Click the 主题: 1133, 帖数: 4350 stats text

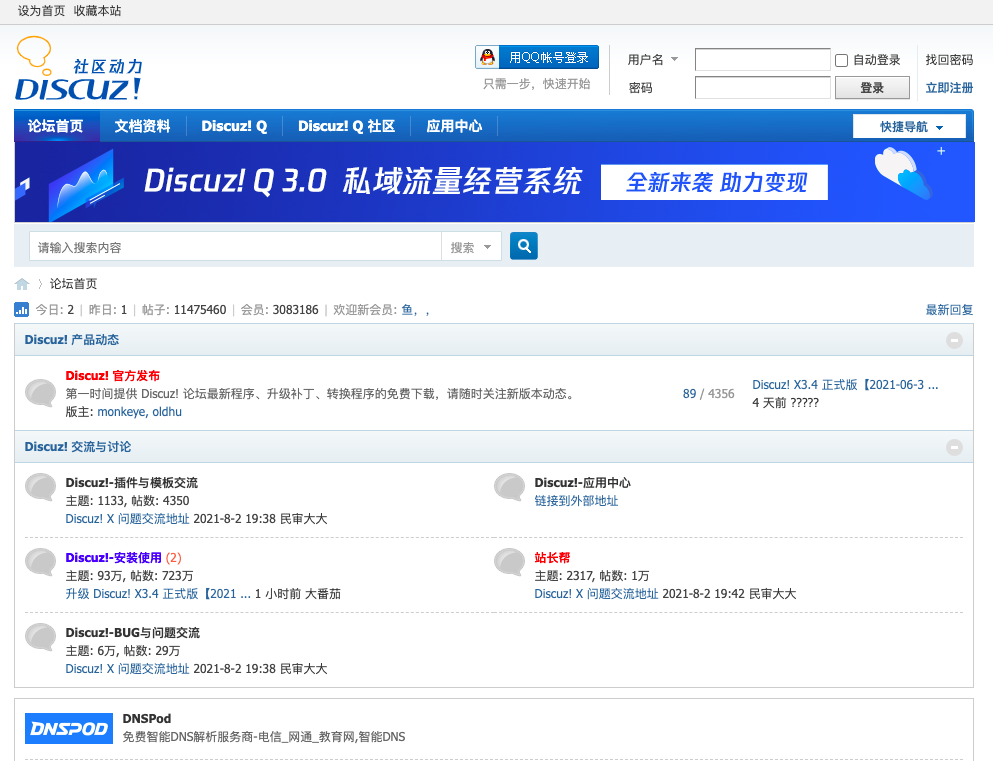tap(127, 501)
